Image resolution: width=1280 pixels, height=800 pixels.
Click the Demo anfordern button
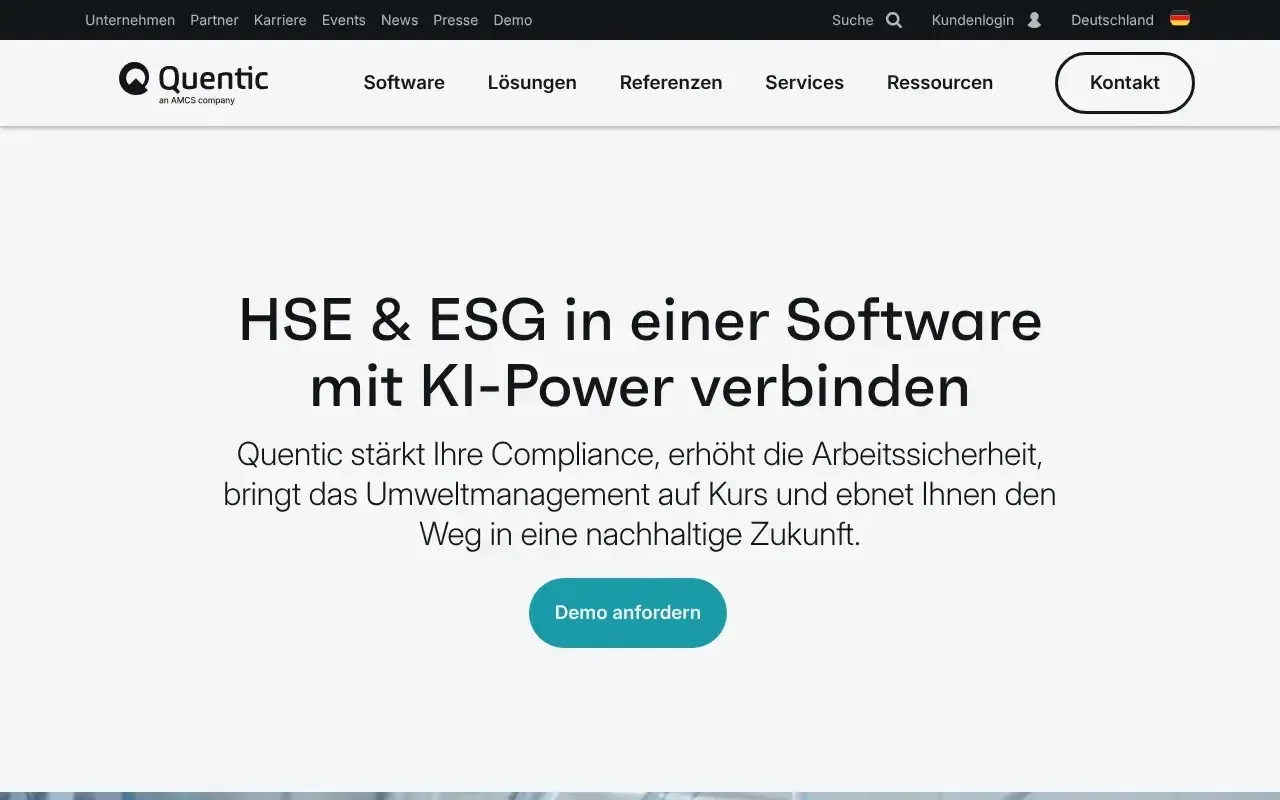tap(627, 612)
